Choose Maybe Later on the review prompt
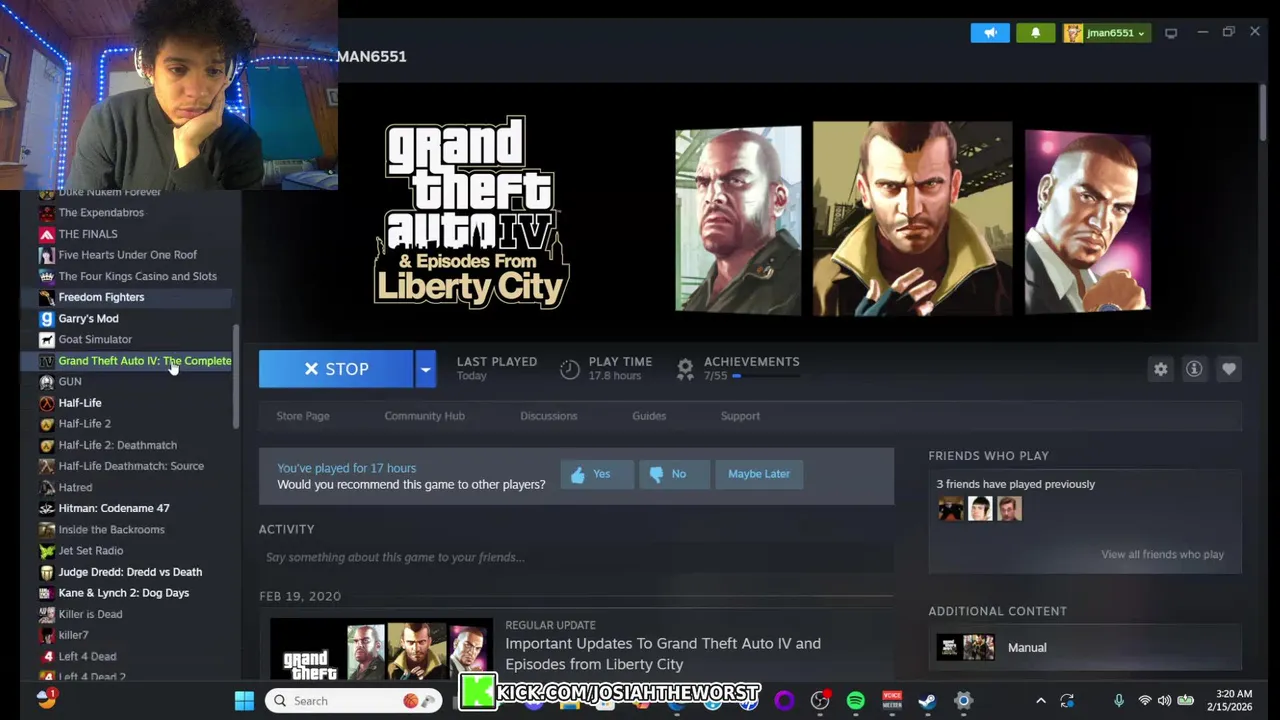This screenshot has width=1280, height=720. pos(759,474)
